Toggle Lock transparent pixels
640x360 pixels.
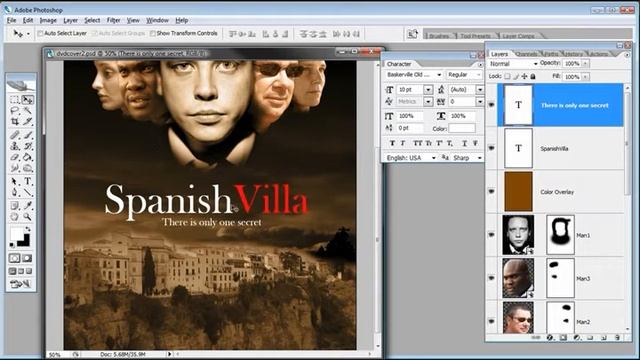pyautogui.click(x=507, y=76)
